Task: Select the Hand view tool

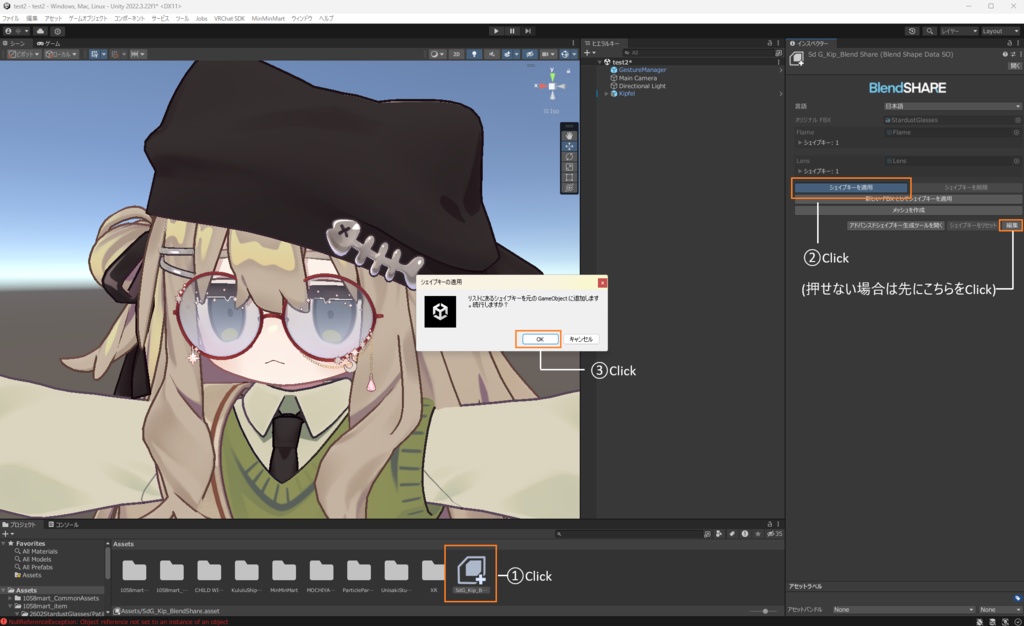Action: pyautogui.click(x=569, y=136)
